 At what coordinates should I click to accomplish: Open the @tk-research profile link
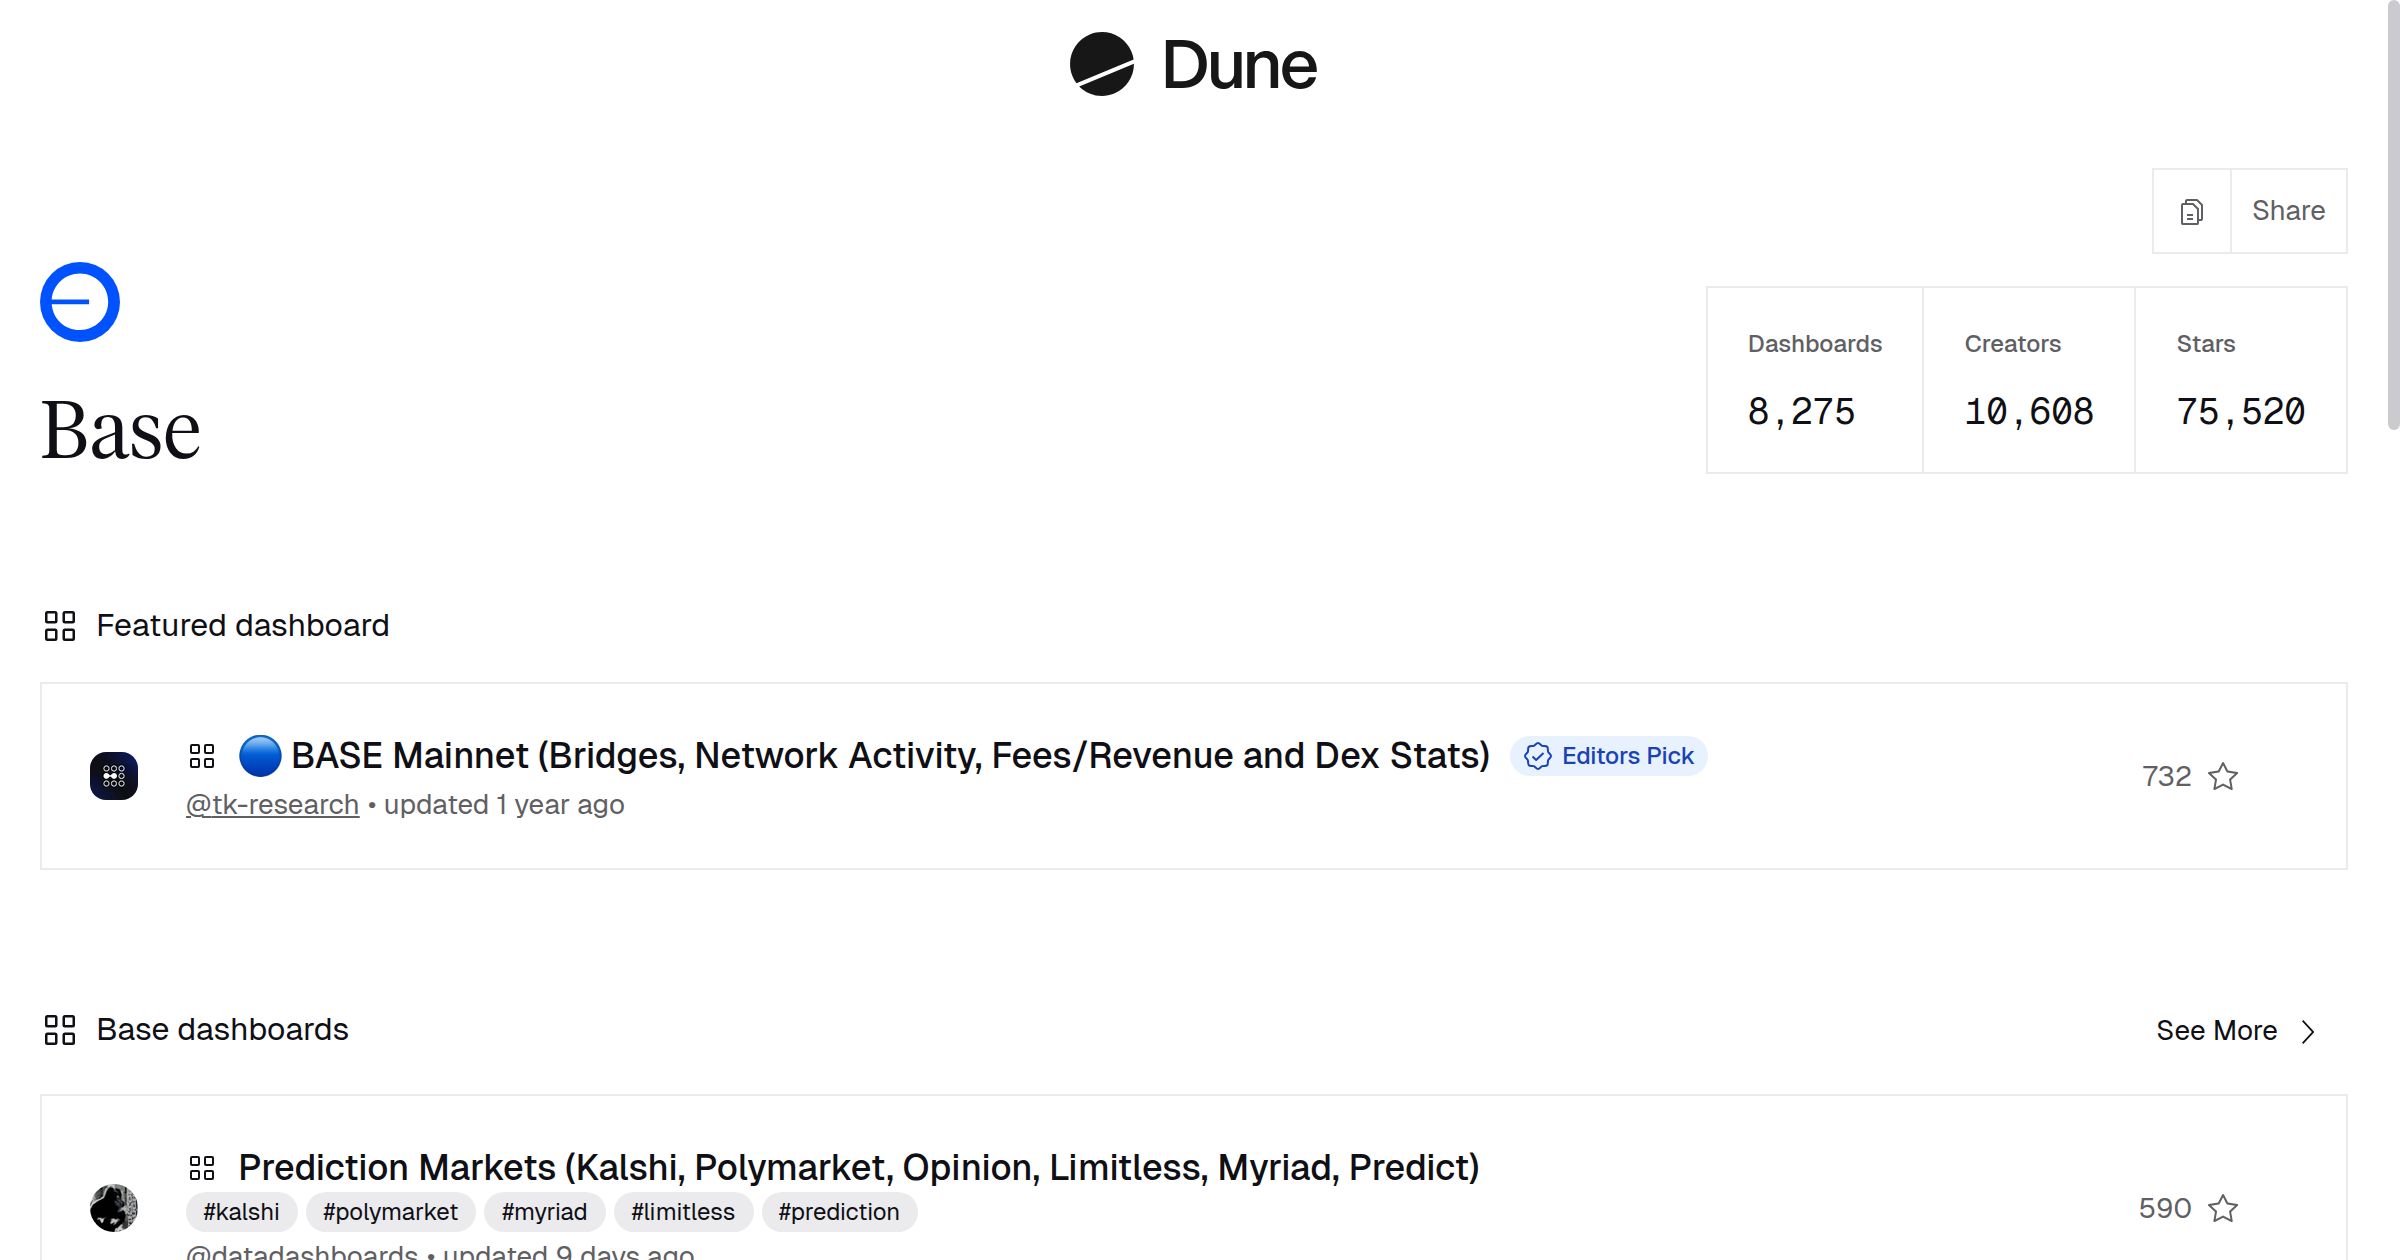pyautogui.click(x=272, y=805)
